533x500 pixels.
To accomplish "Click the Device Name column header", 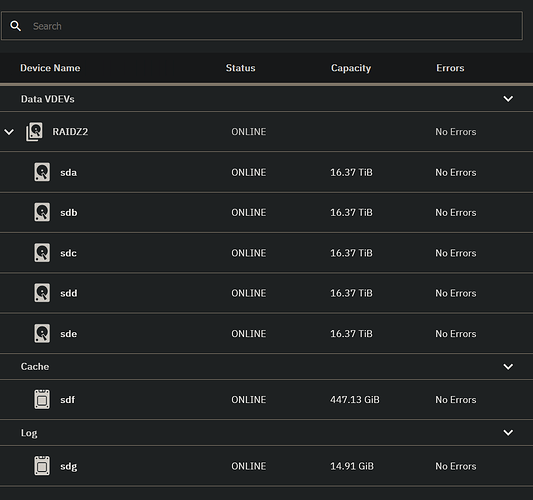I will [50, 68].
